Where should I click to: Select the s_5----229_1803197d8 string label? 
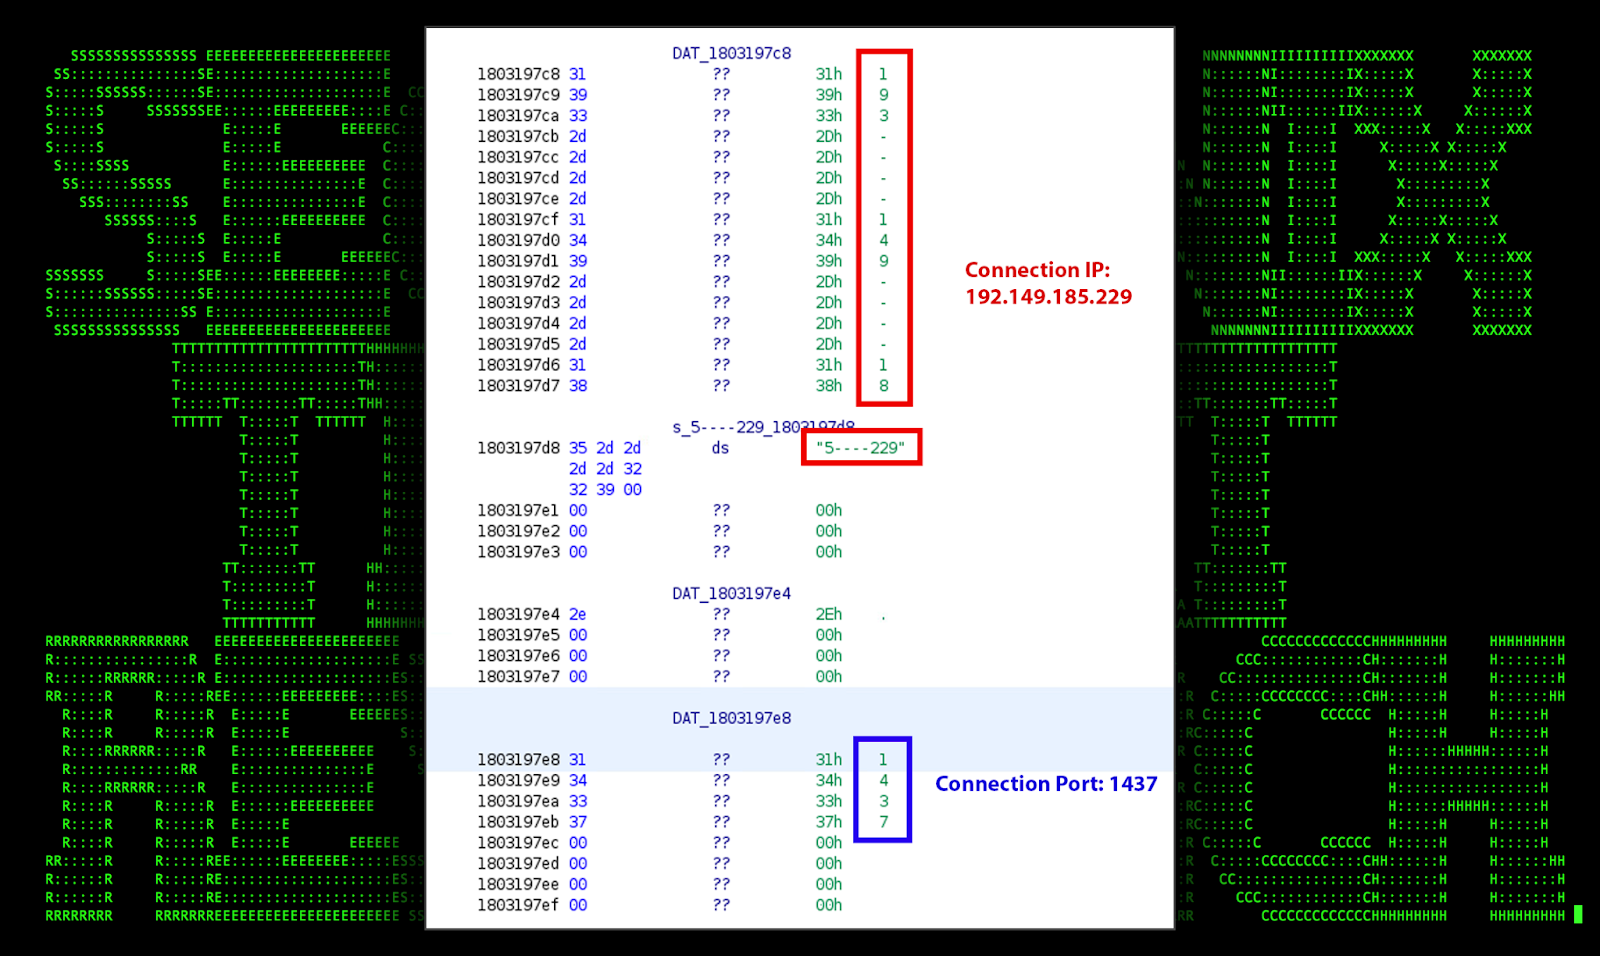(762, 427)
